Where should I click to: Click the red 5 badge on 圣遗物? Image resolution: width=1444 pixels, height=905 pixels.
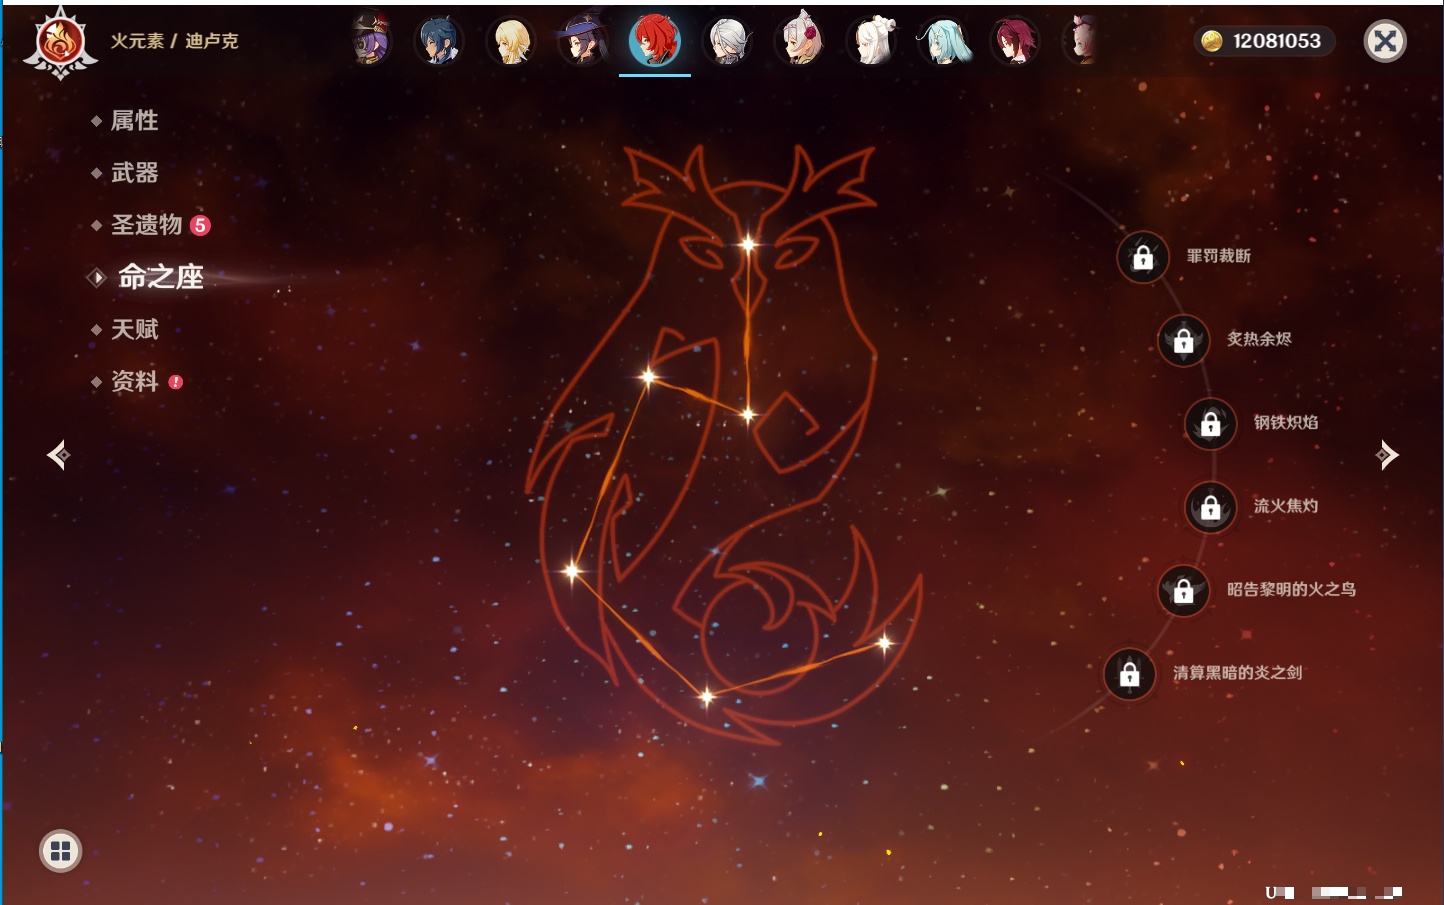[200, 225]
